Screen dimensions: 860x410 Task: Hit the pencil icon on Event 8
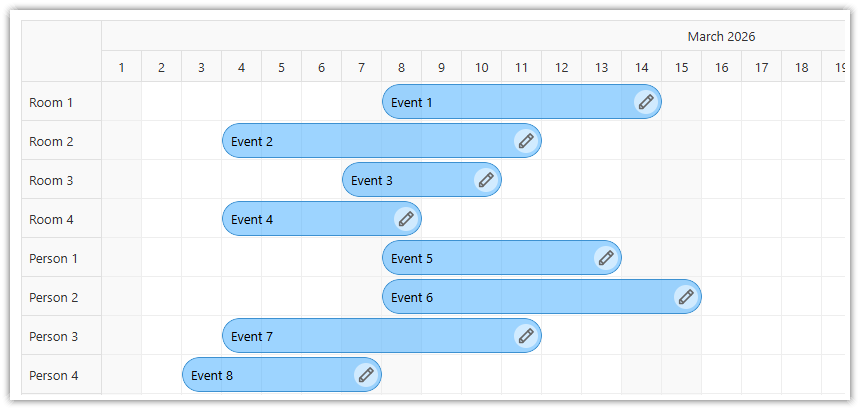(366, 375)
